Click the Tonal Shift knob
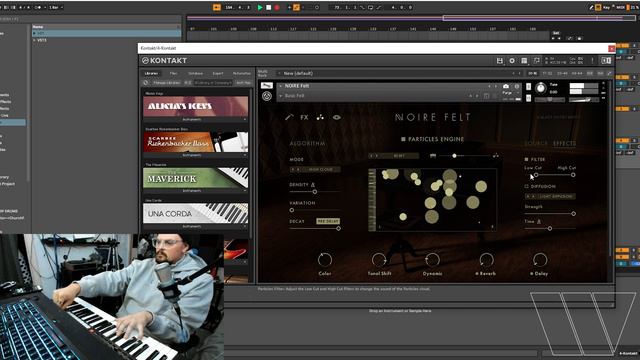 tap(379, 260)
